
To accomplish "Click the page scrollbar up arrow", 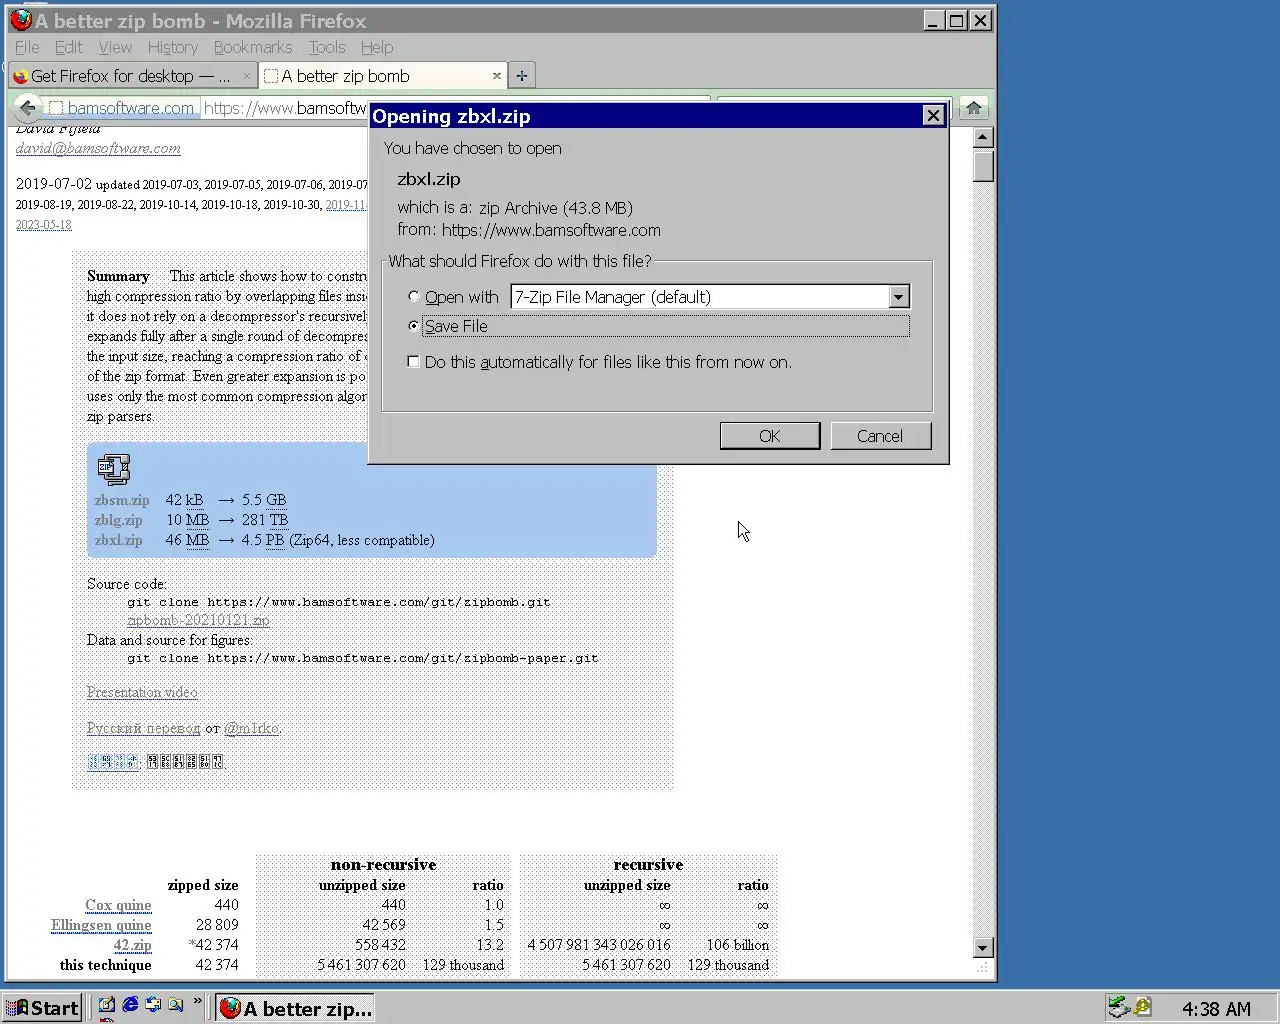I will [x=982, y=138].
